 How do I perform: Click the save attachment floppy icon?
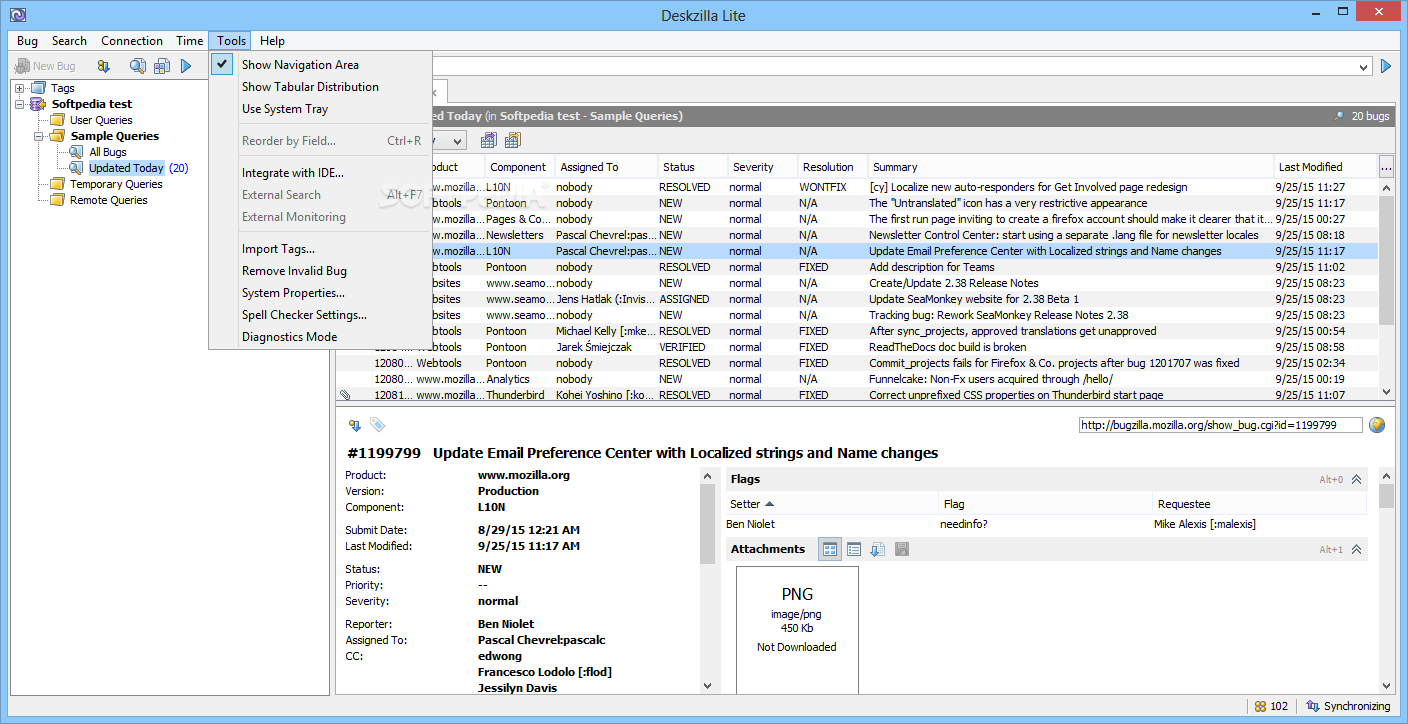901,549
